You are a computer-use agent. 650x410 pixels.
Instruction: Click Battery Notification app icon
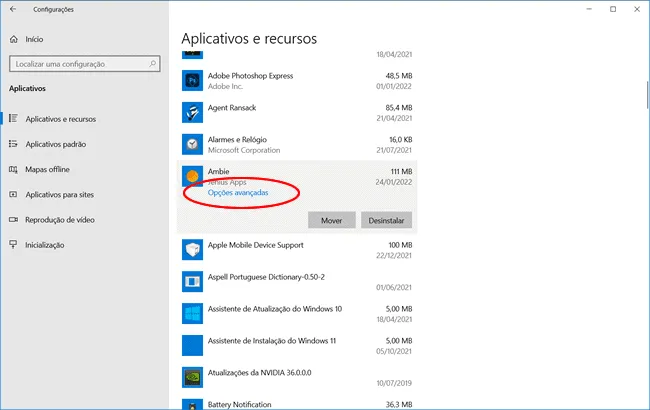coord(192,404)
